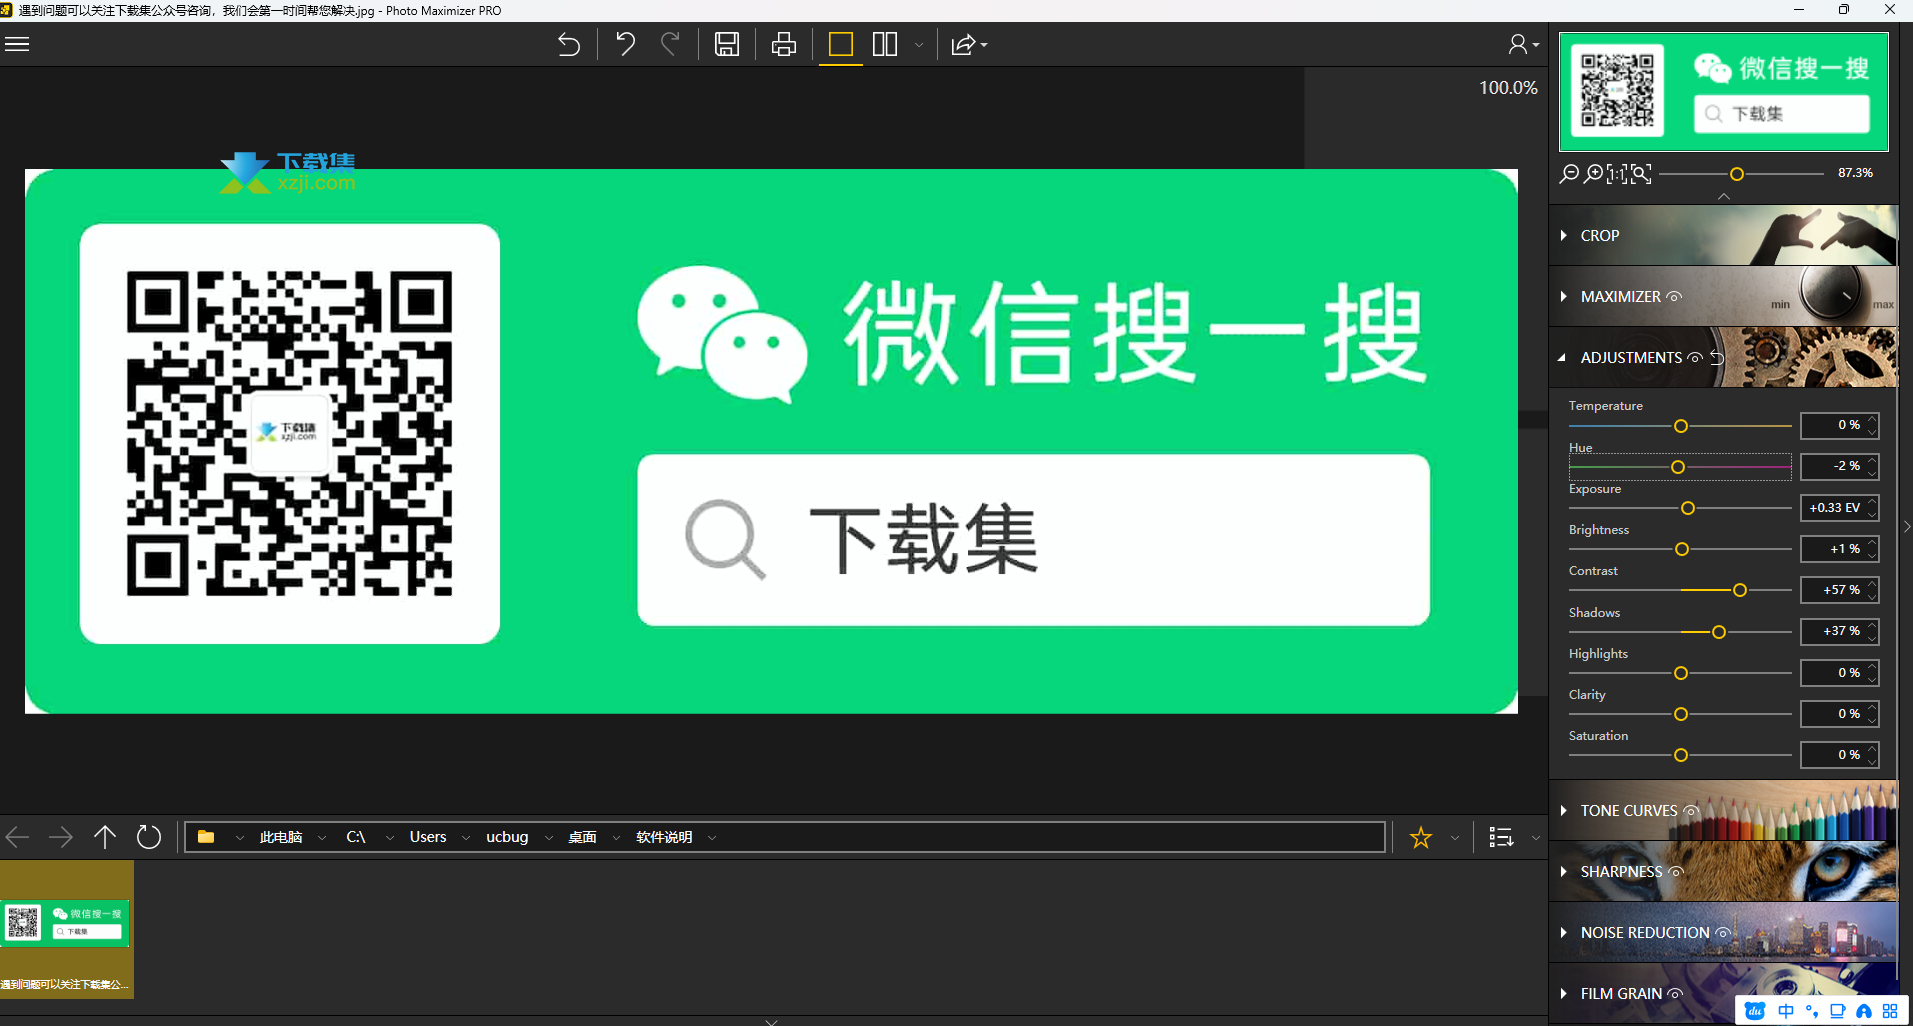1913x1026 pixels.
Task: Open the share/export menu
Action: (968, 44)
